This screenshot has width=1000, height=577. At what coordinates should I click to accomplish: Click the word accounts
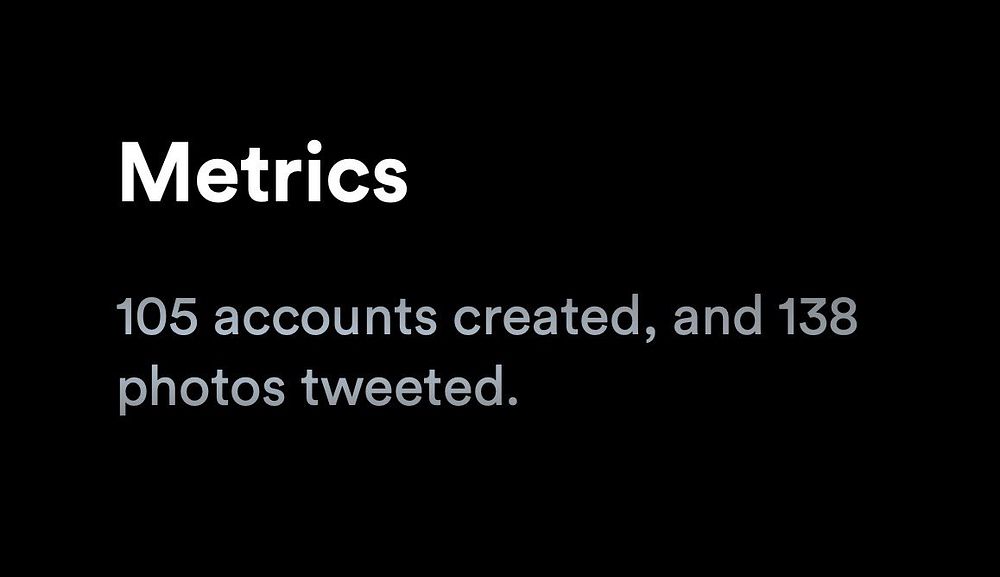325,319
